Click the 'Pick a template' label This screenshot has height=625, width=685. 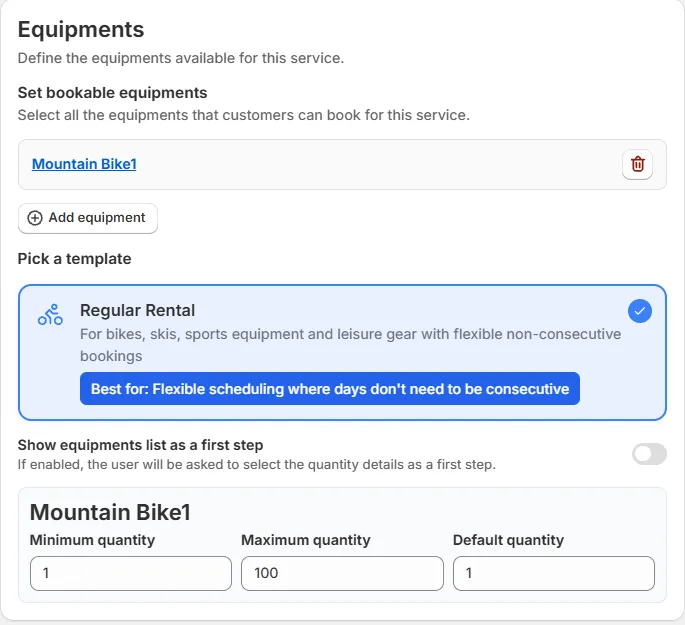[x=74, y=259]
